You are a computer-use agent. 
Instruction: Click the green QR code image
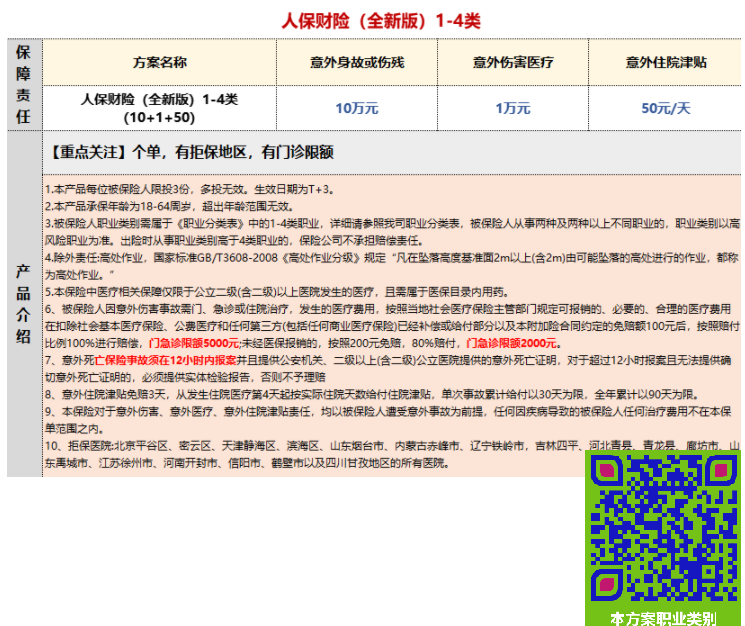[x=663, y=528]
